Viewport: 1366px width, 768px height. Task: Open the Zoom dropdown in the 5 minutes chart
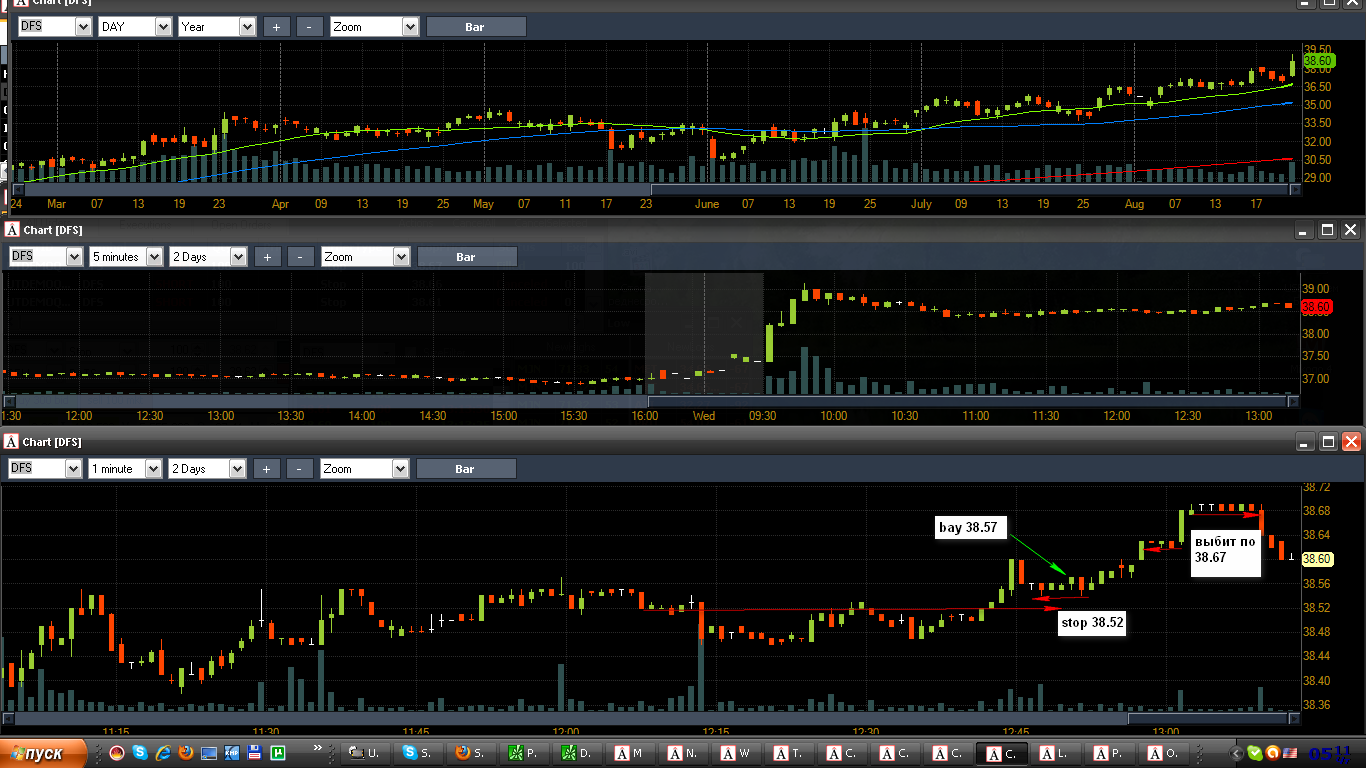[x=366, y=257]
